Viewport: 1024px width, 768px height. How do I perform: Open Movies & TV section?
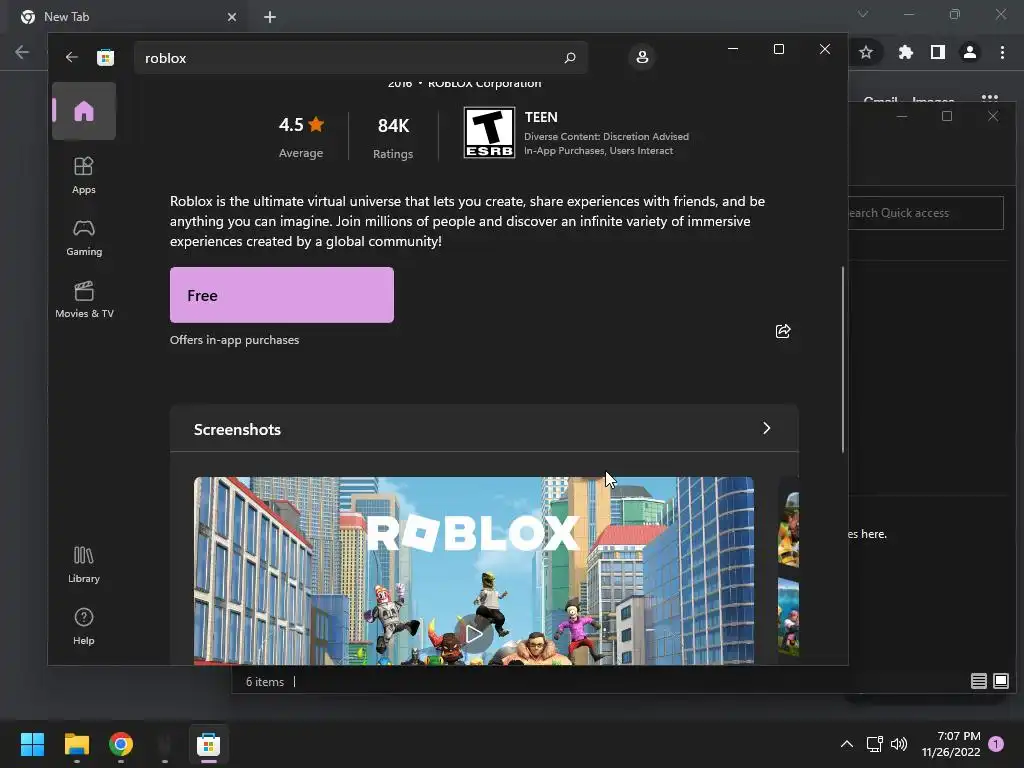[84, 299]
